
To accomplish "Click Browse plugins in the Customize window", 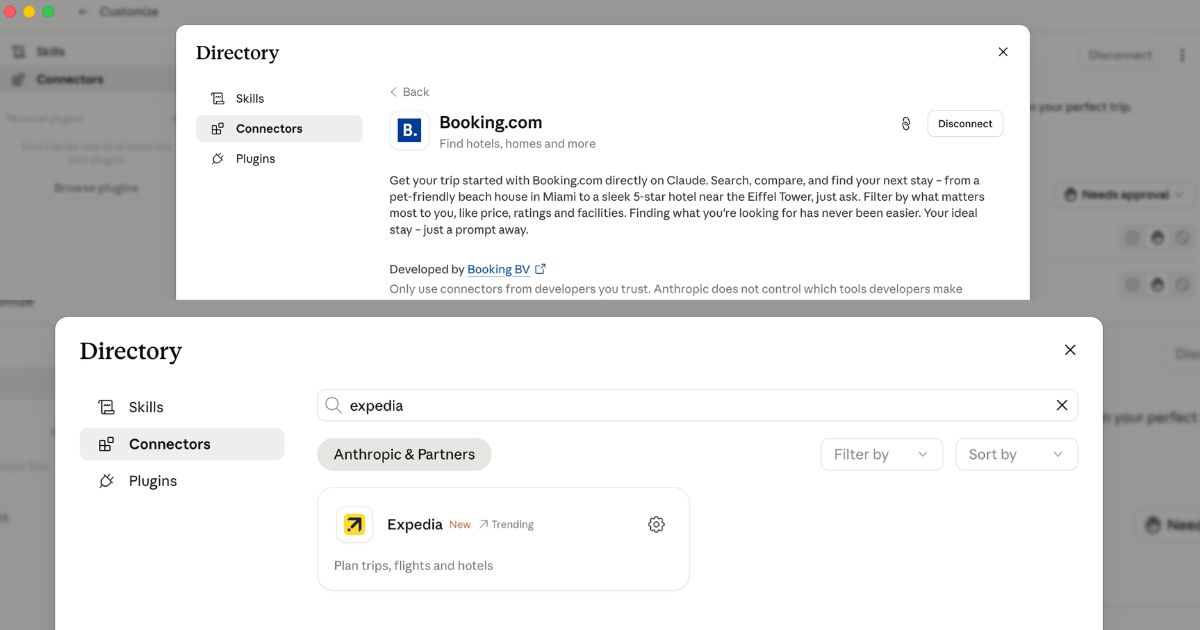I will pos(96,188).
